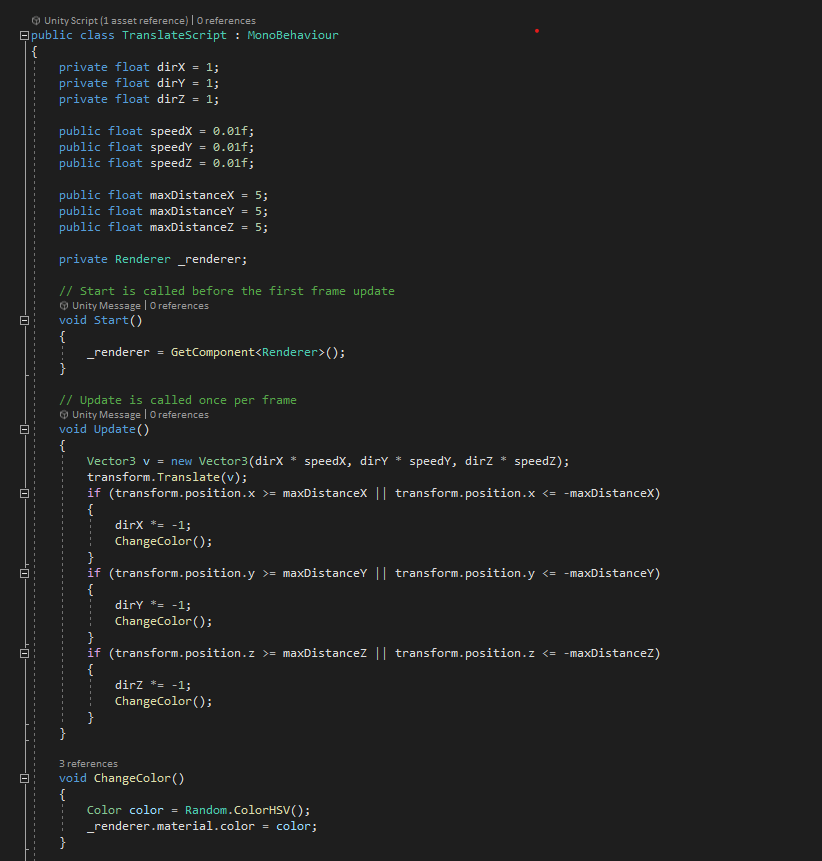The height and width of the screenshot is (861, 822).
Task: Click the 'speedZ = 0.01f;' field
Action: (x=202, y=163)
